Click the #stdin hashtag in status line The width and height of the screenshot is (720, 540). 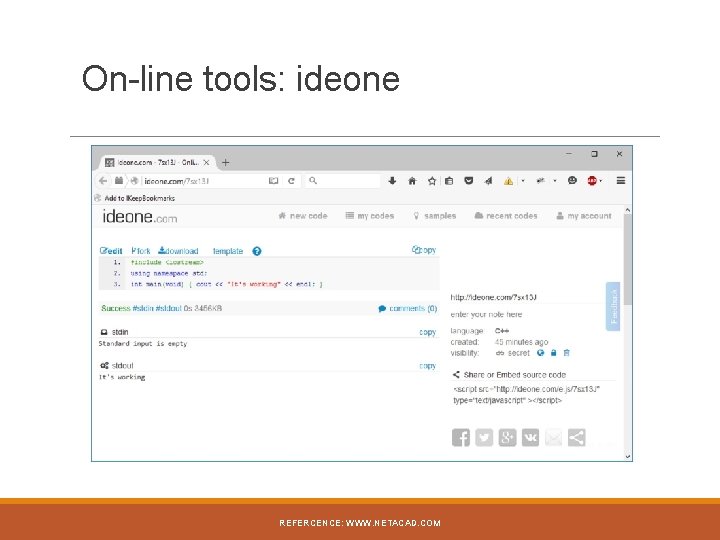click(143, 309)
